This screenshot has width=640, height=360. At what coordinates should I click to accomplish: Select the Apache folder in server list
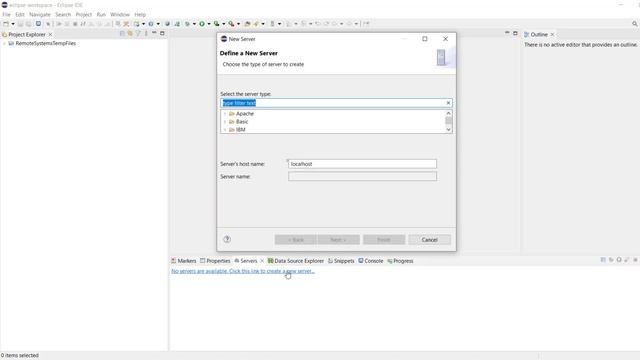pyautogui.click(x=244, y=114)
